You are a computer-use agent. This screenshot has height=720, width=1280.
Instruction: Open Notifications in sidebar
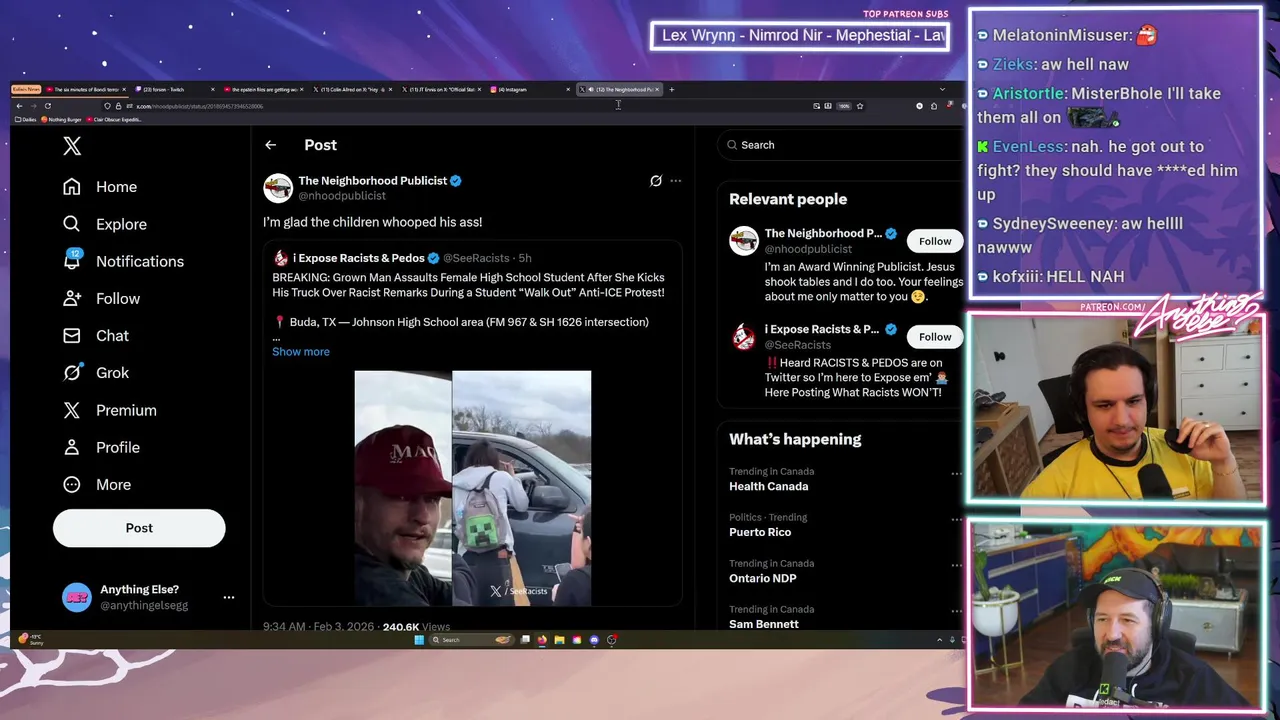pos(124,261)
